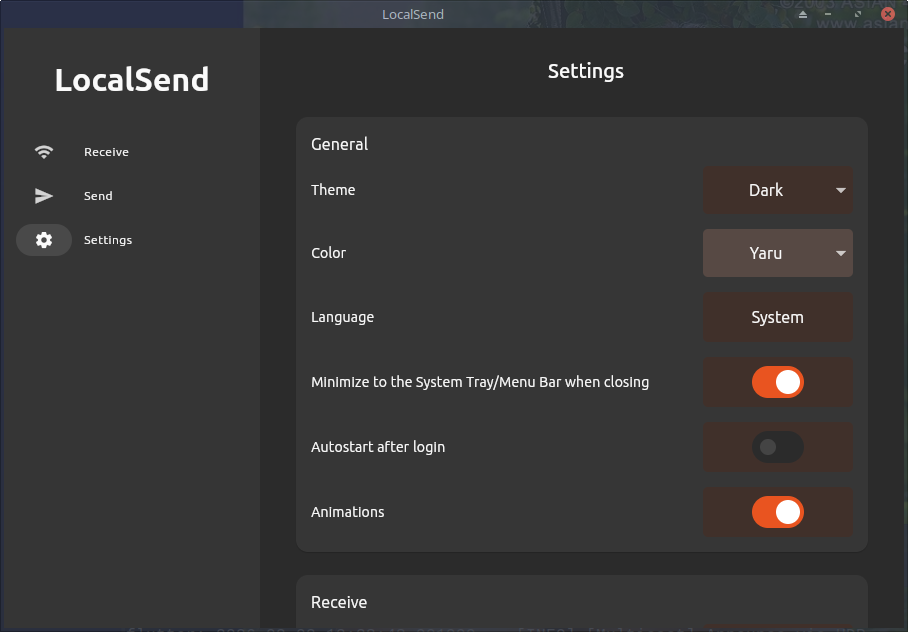908x632 pixels.
Task: Click the gear icon in sidebar
Action: pos(44,240)
